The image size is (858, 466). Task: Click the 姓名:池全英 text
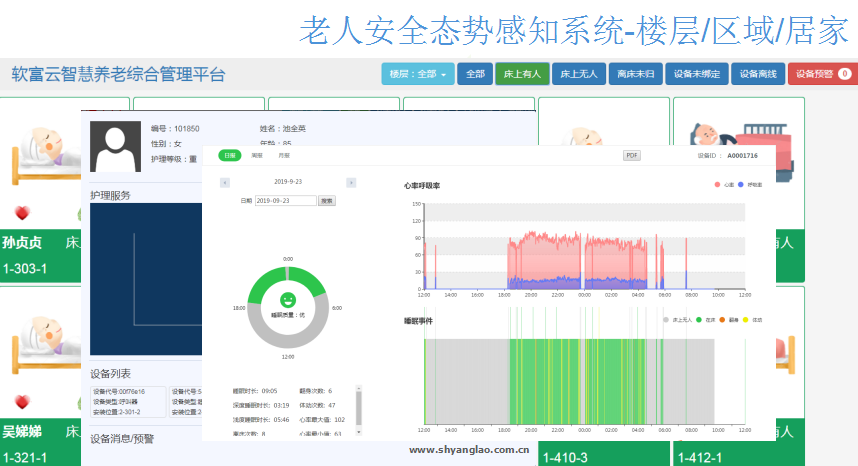coord(282,129)
